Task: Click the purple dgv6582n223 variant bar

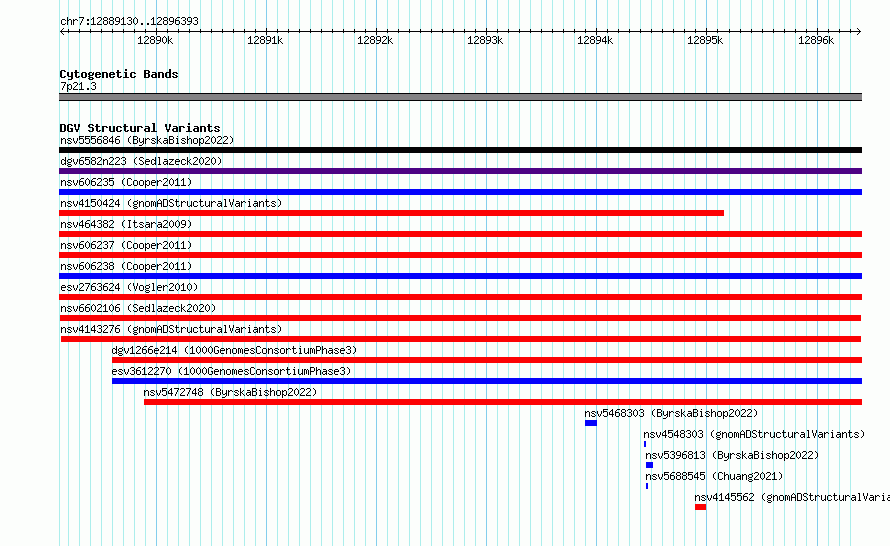Action: pyautogui.click(x=460, y=171)
